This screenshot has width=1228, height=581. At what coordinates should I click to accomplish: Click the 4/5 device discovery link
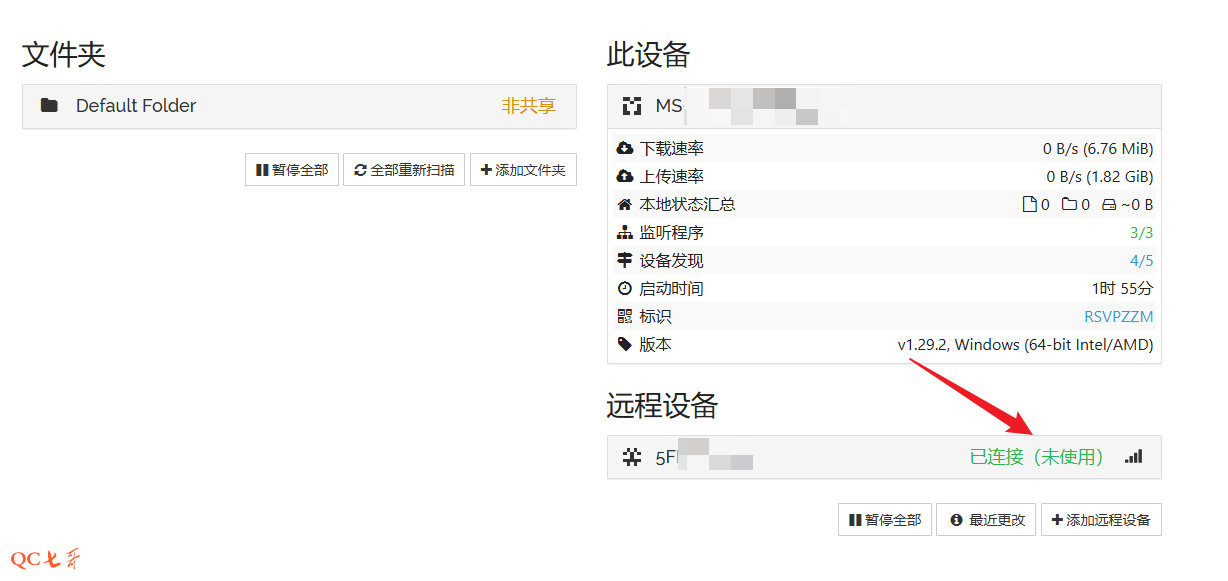click(x=1141, y=261)
